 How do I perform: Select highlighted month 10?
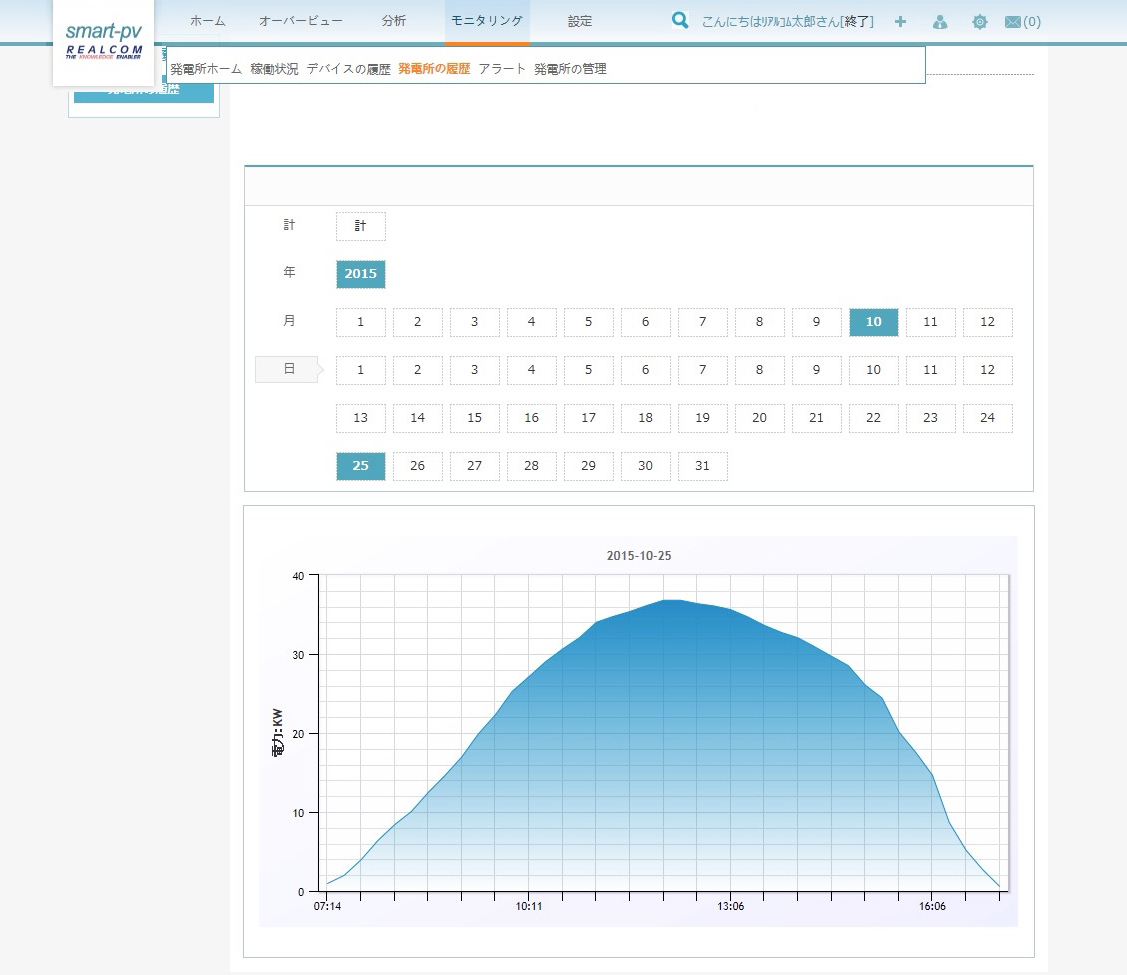[873, 322]
